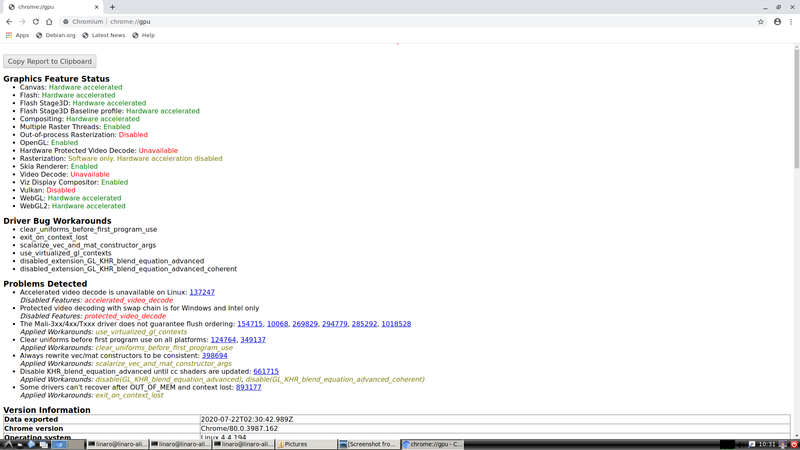Open bug link 137247
This screenshot has height=450, width=800.
point(202,292)
